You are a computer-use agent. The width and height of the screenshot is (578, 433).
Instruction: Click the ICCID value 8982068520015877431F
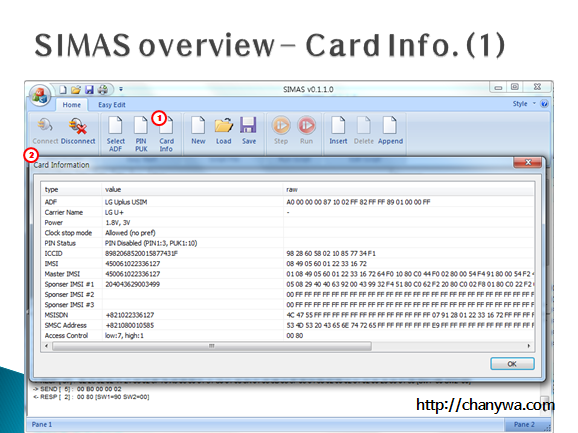pyautogui.click(x=142, y=254)
